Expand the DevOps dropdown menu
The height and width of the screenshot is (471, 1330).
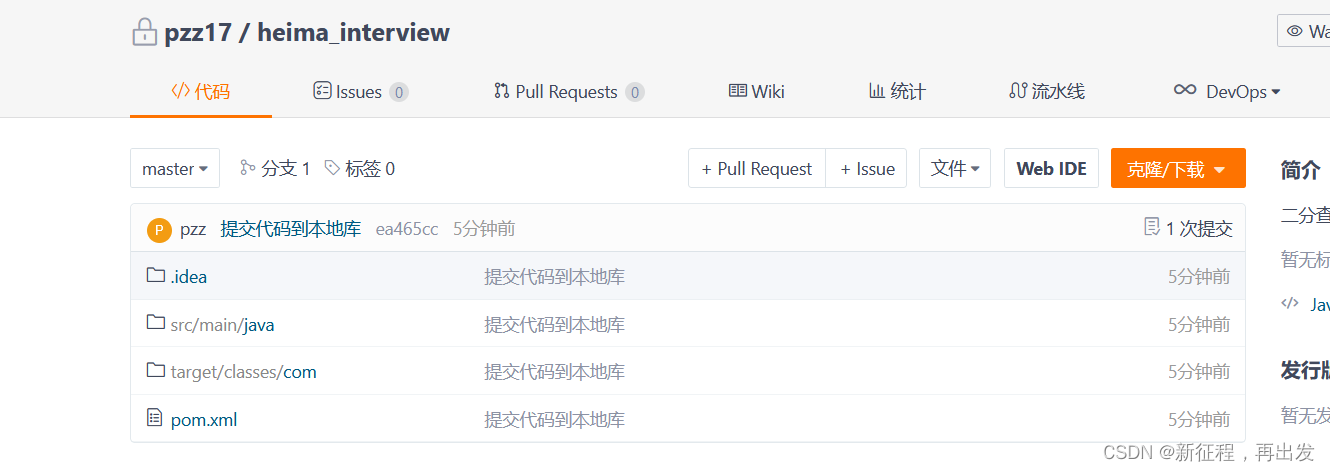(x=1227, y=91)
